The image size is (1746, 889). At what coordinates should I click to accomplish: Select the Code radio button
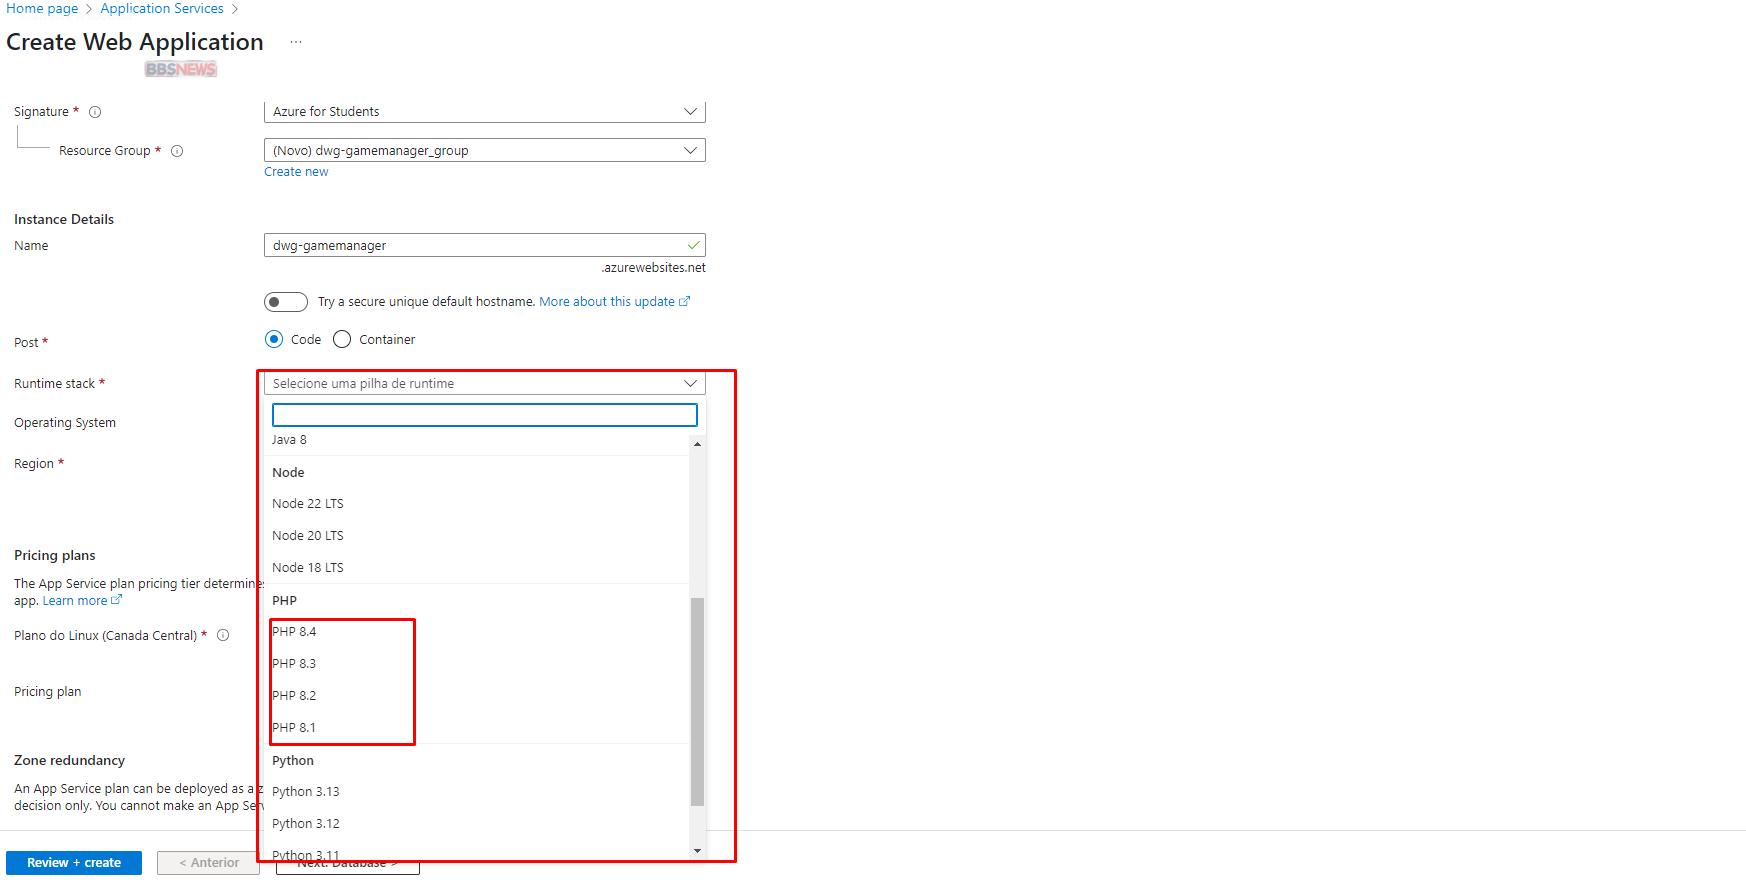(x=274, y=340)
